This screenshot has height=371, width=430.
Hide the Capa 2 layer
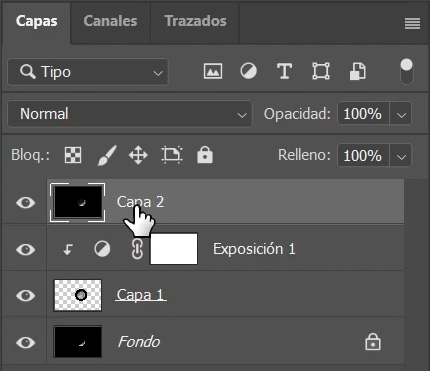25,202
